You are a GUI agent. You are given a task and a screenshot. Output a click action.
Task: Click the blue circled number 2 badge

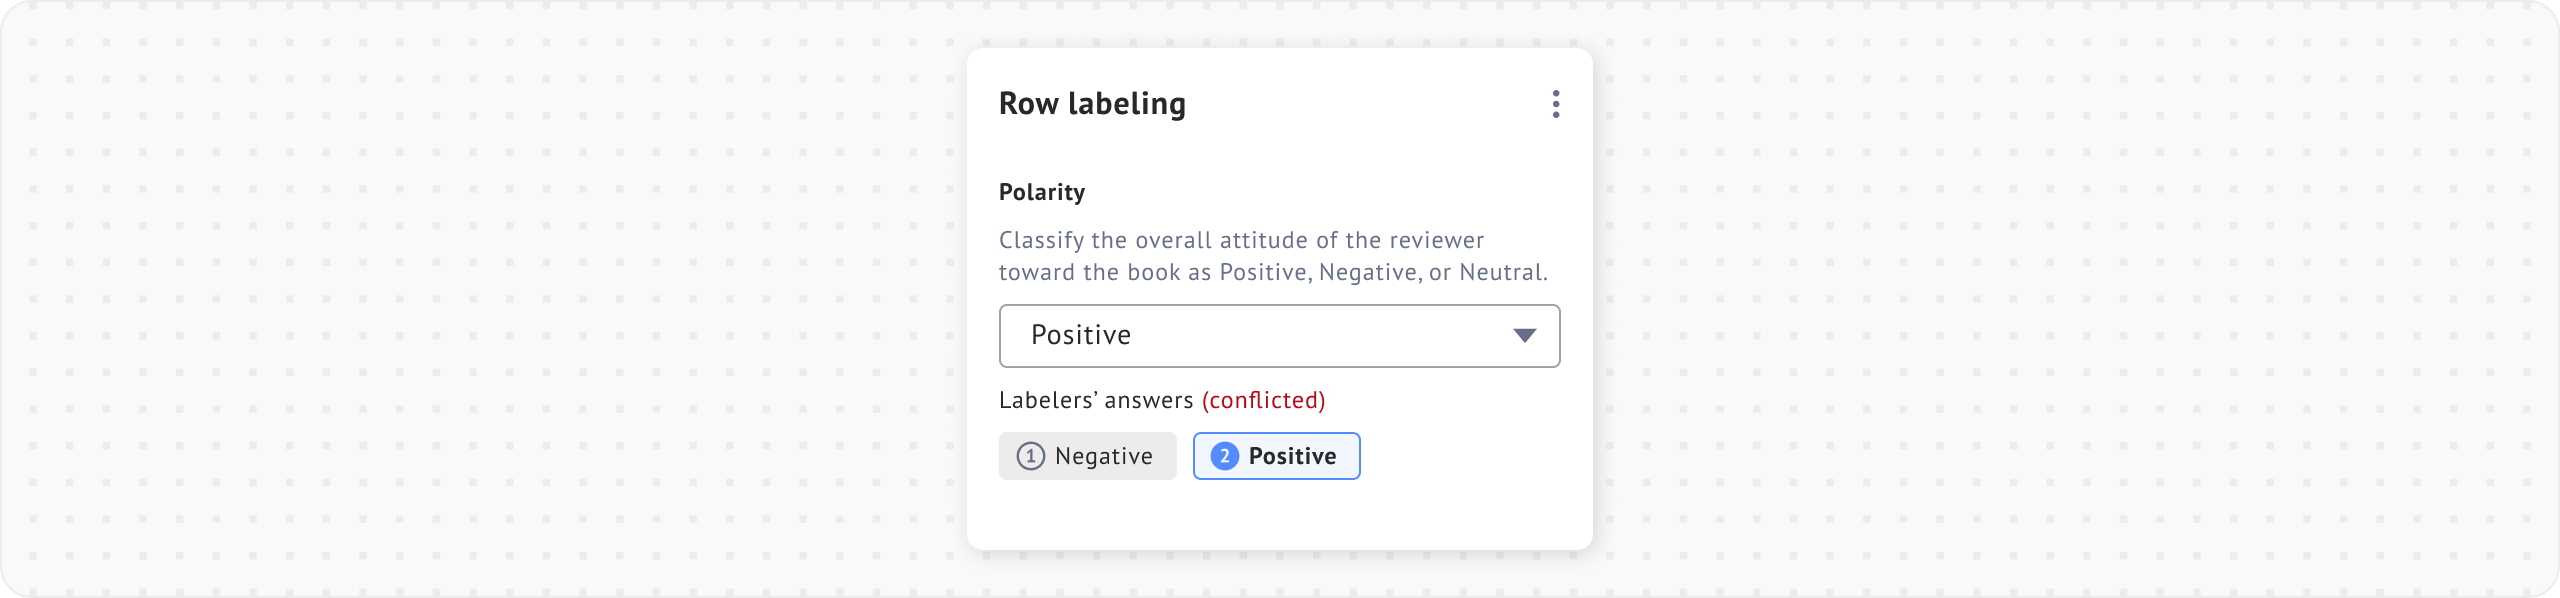tap(1224, 456)
